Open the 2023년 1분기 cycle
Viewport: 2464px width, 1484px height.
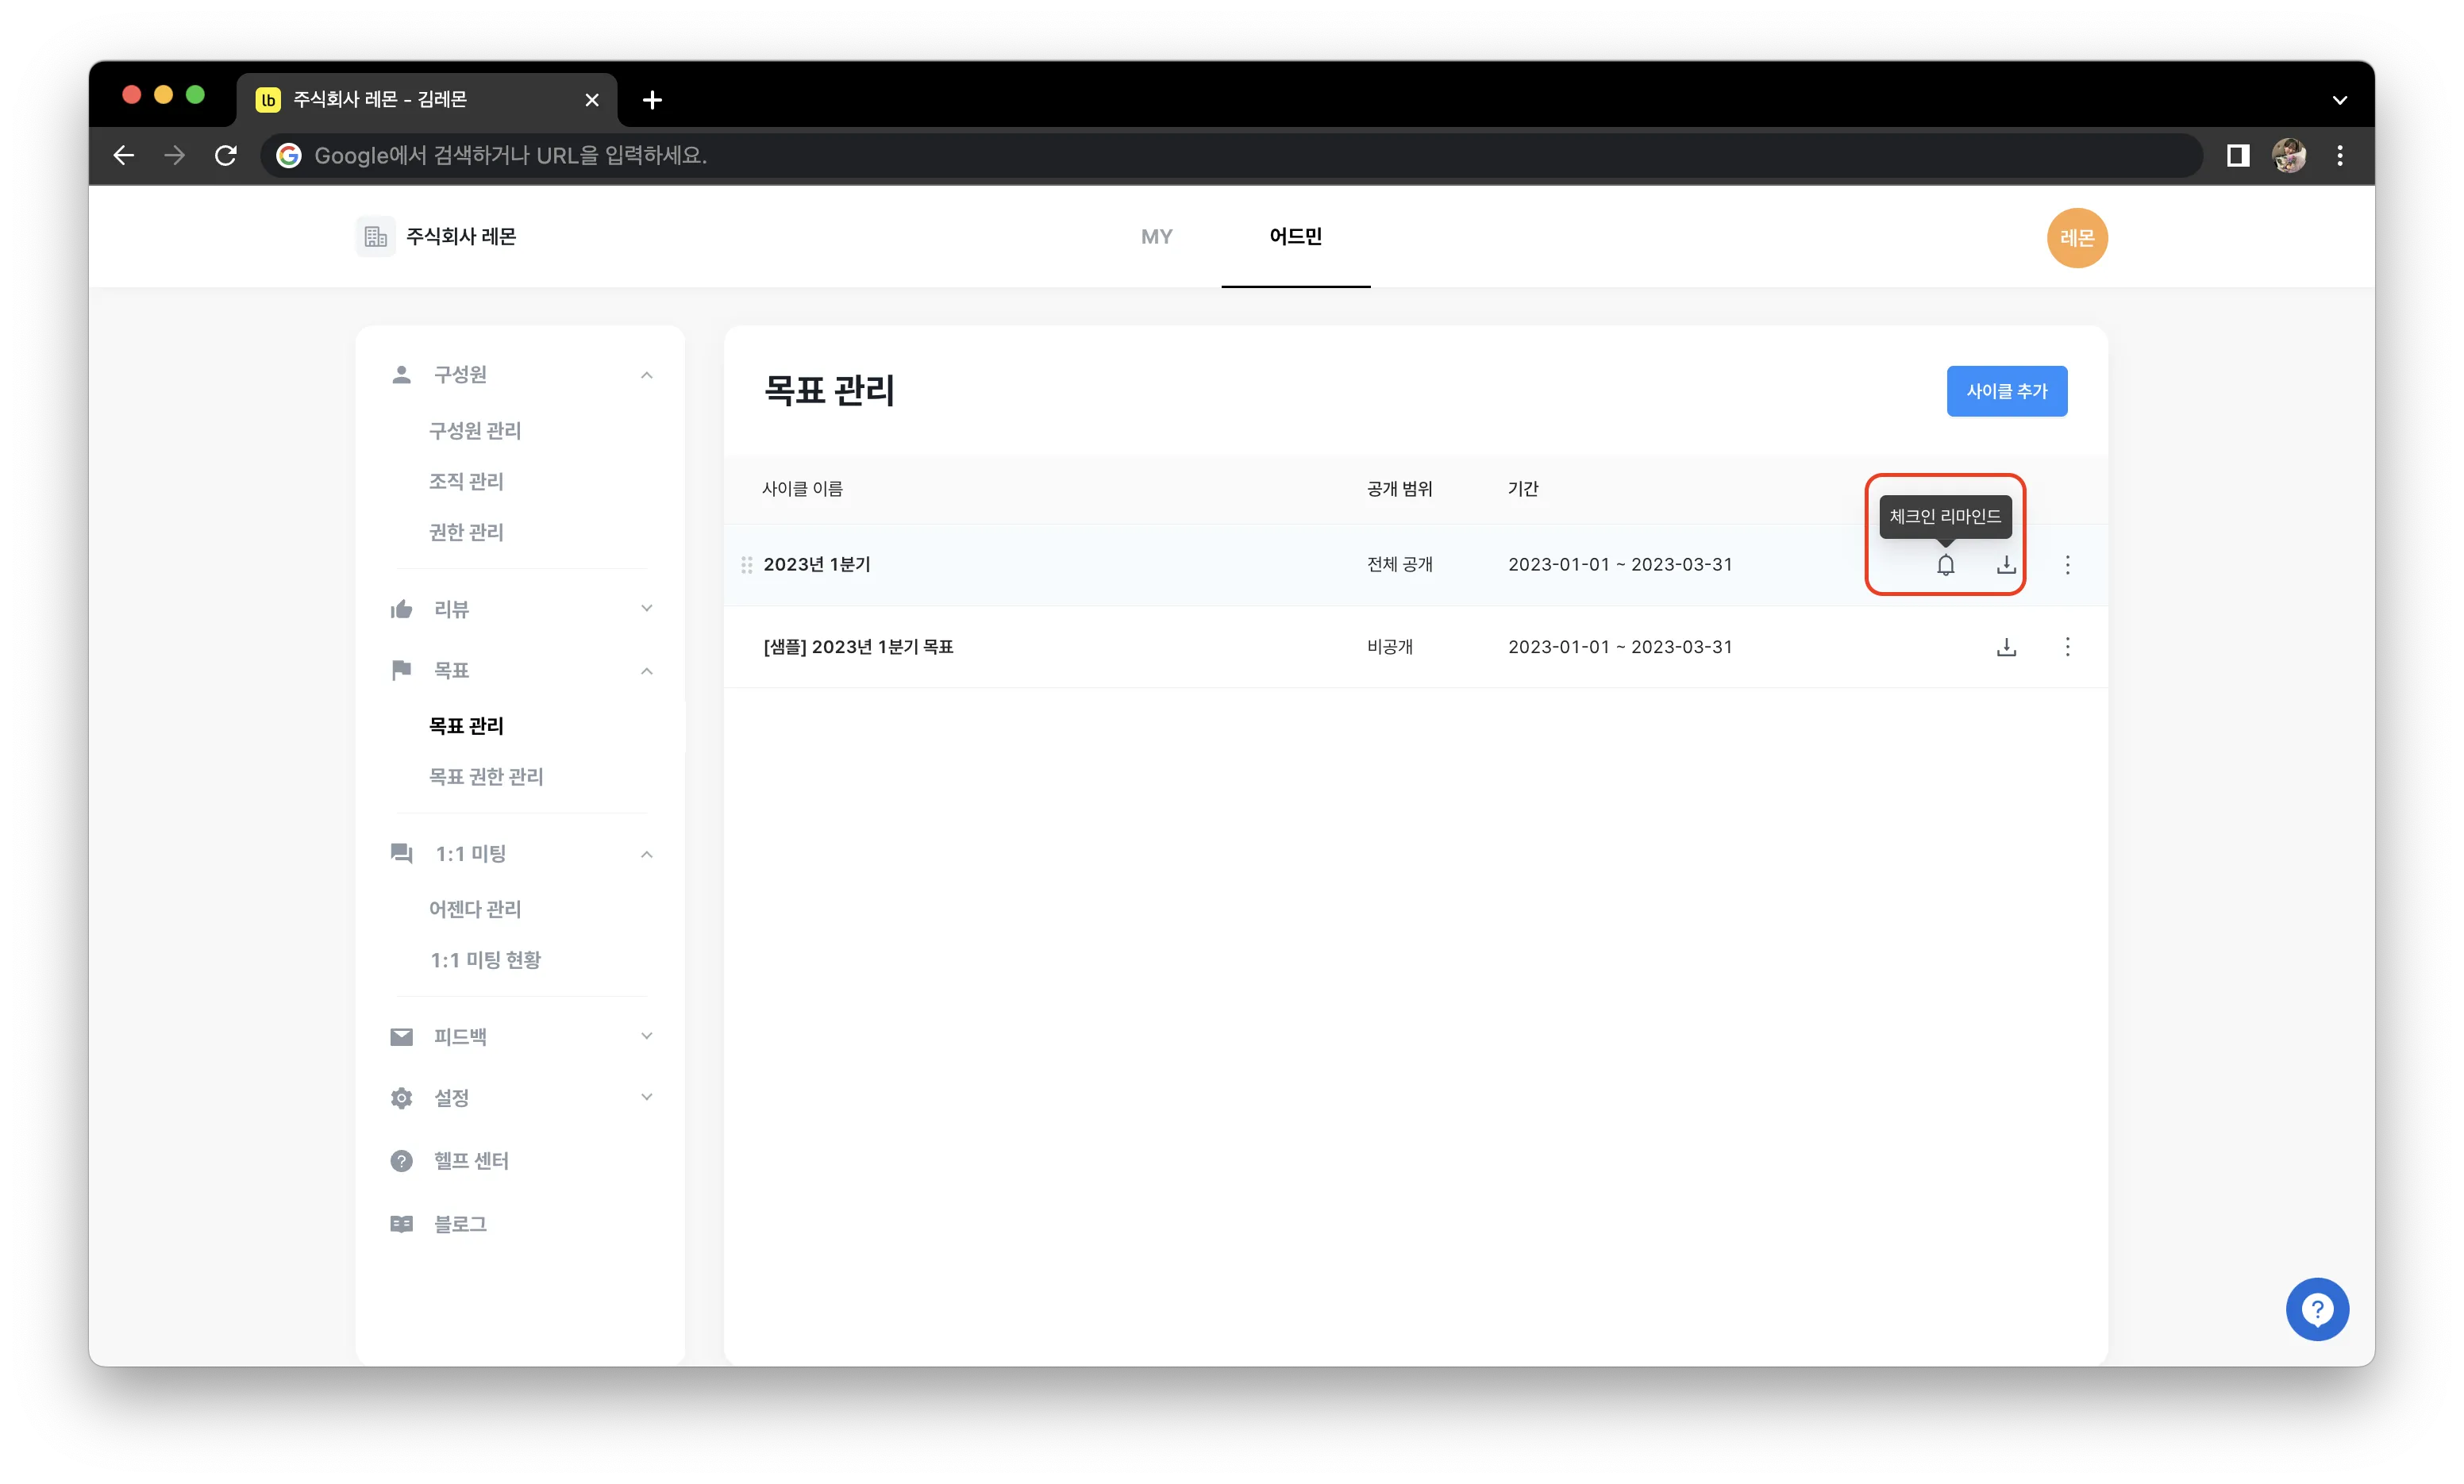point(817,565)
